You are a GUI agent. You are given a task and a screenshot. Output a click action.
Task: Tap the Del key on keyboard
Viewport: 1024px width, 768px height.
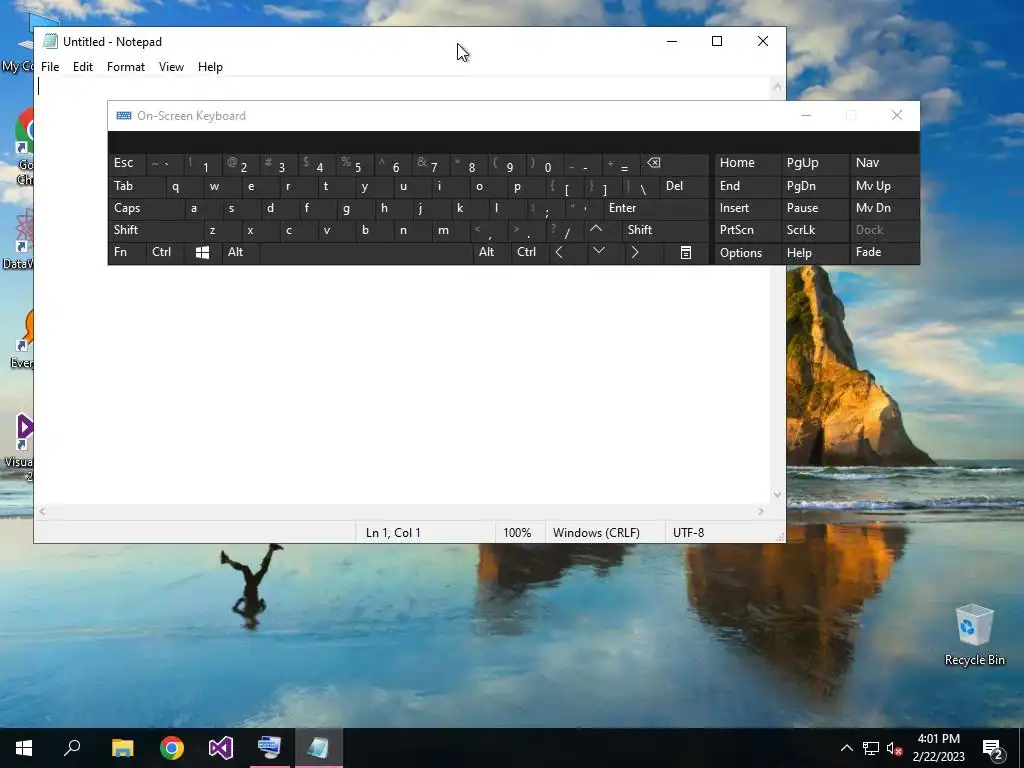[x=684, y=186]
